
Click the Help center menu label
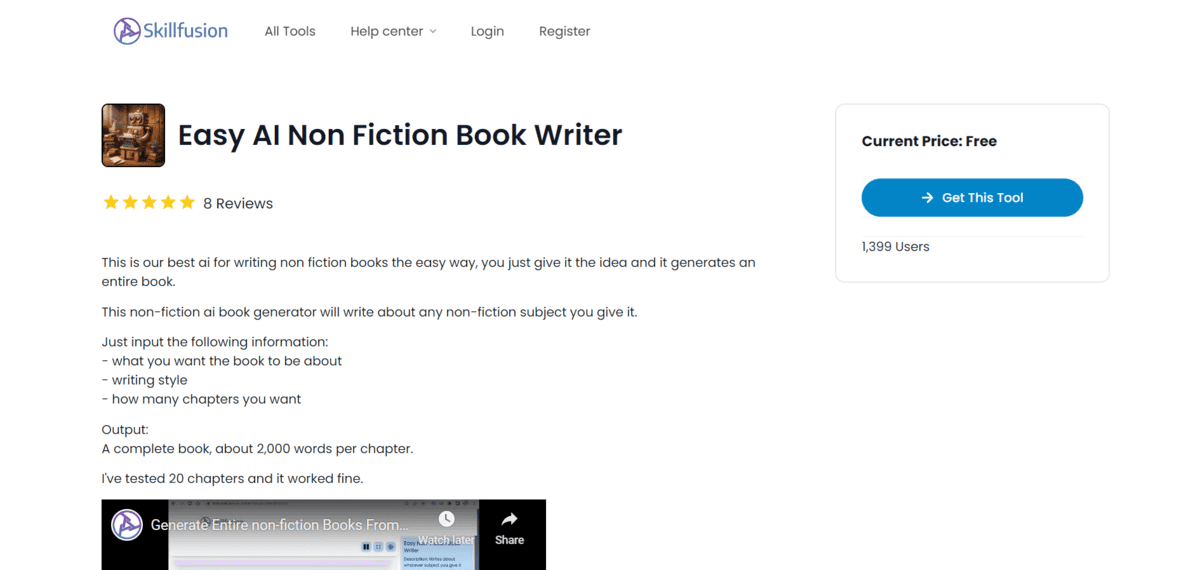(x=386, y=31)
